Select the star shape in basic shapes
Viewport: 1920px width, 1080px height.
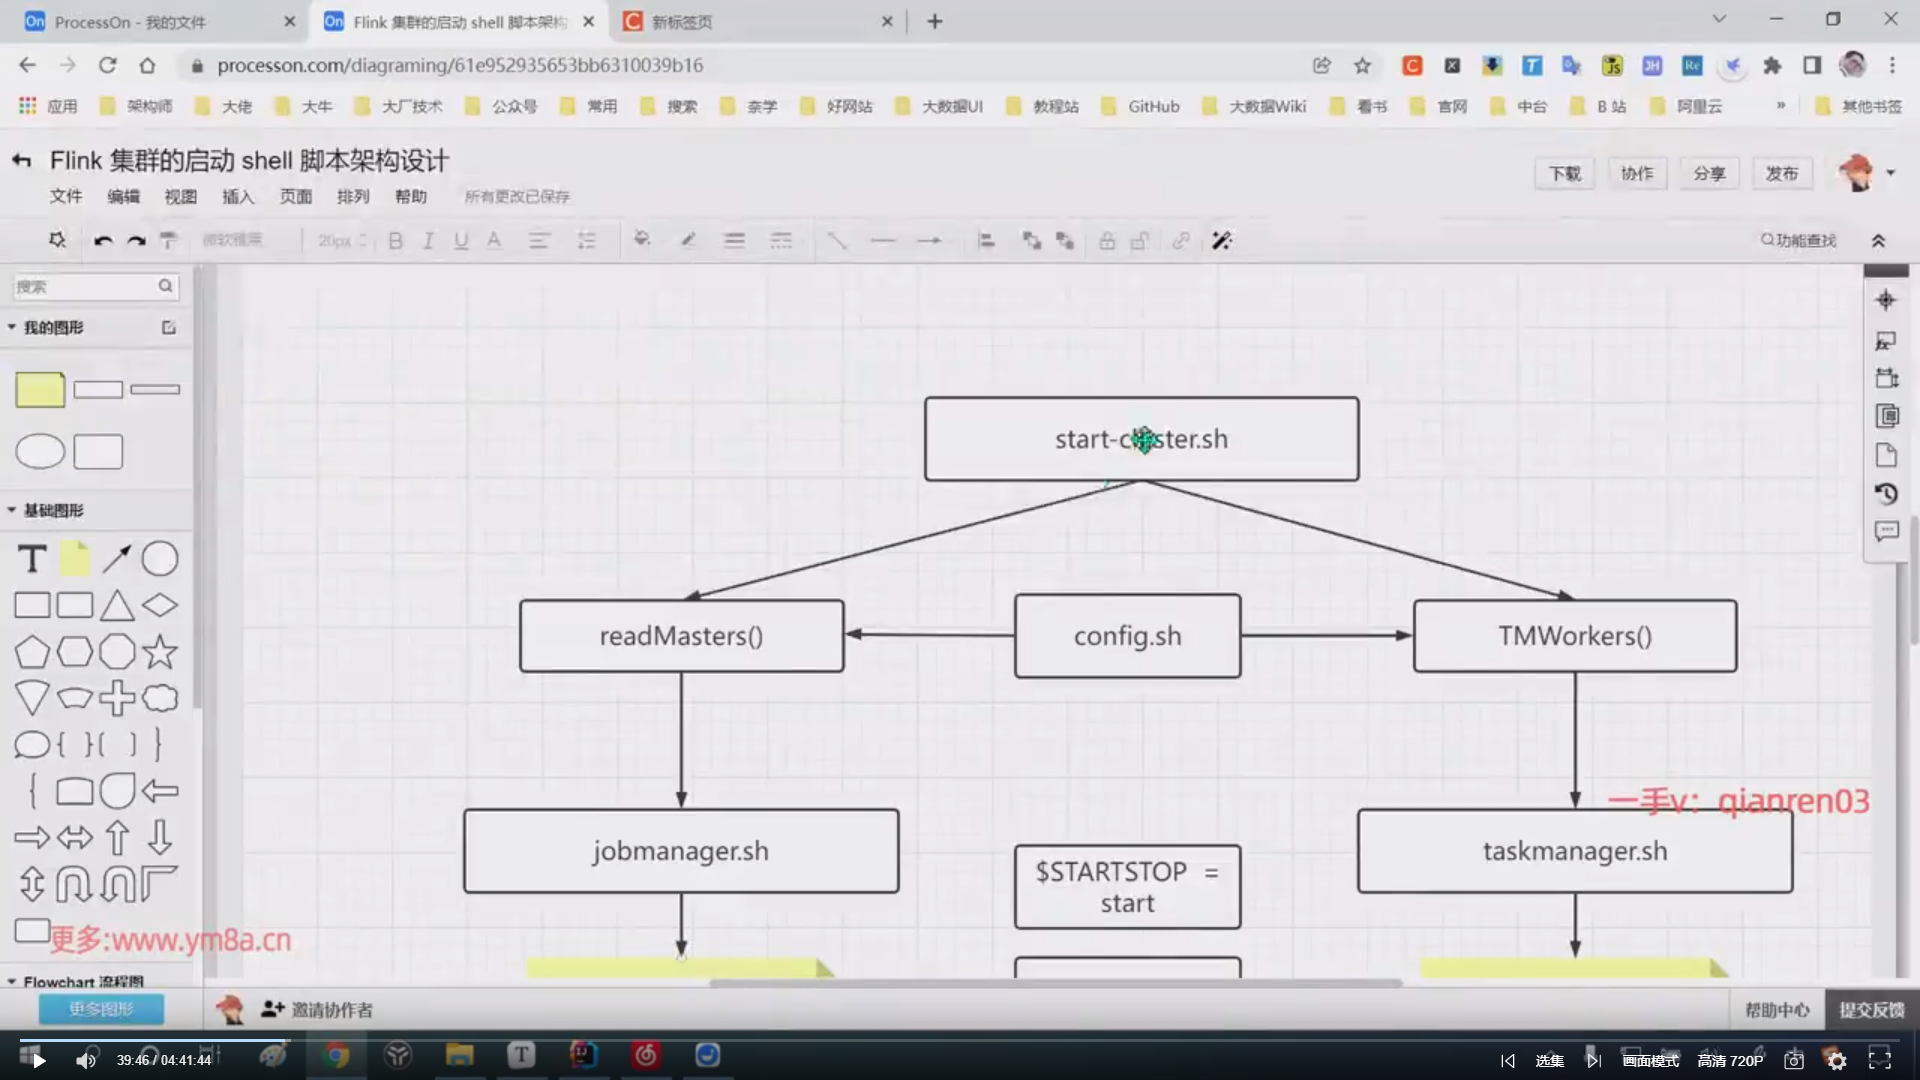click(160, 652)
